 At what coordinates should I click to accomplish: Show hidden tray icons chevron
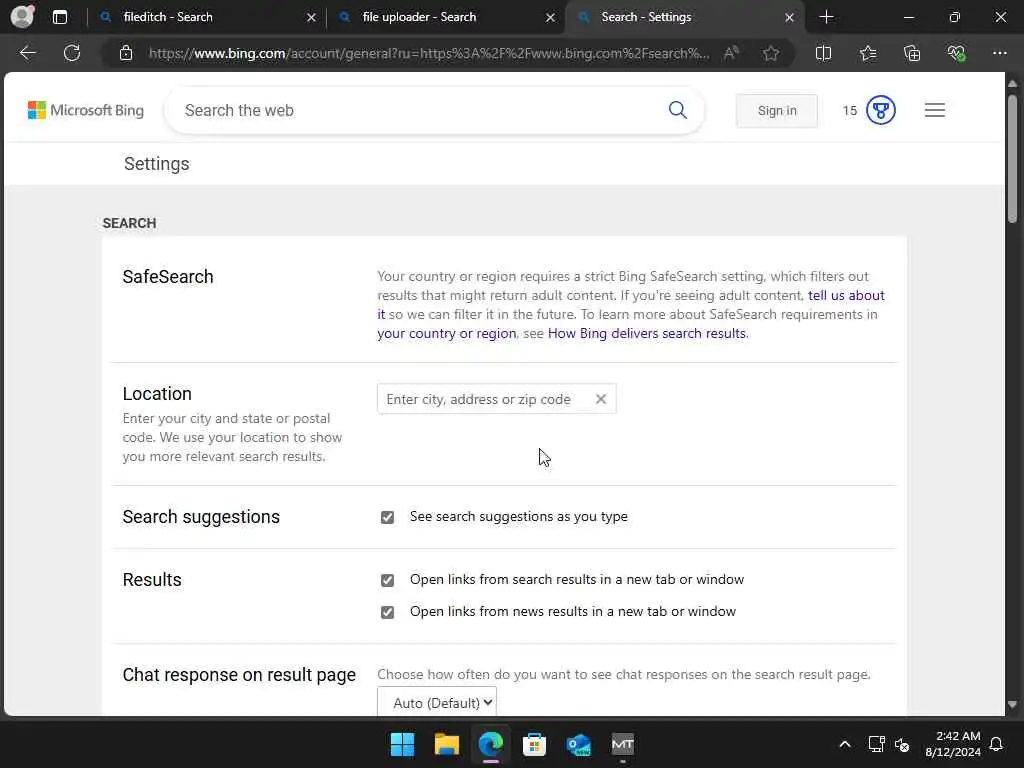coord(844,744)
